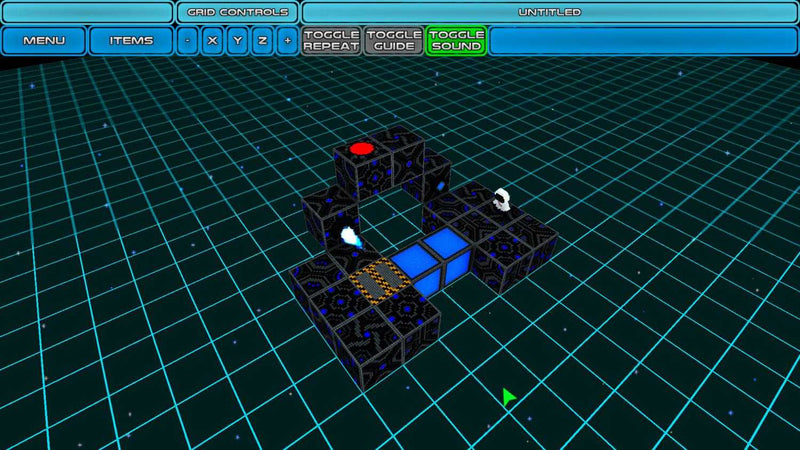
Task: Open the ITEMS panel
Action: [x=131, y=40]
